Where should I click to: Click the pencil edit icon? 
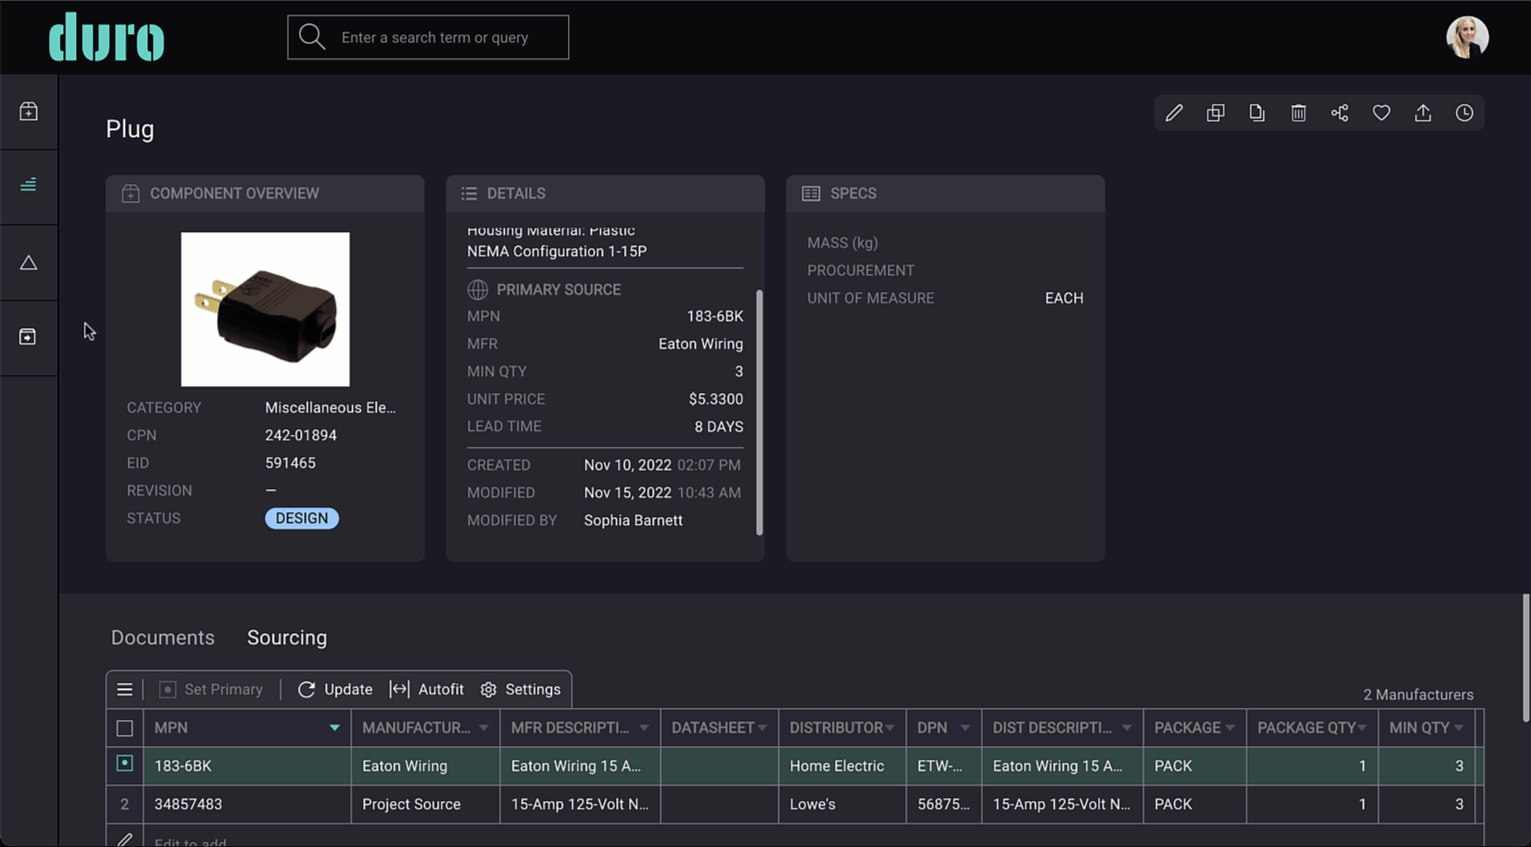[x=1174, y=113]
